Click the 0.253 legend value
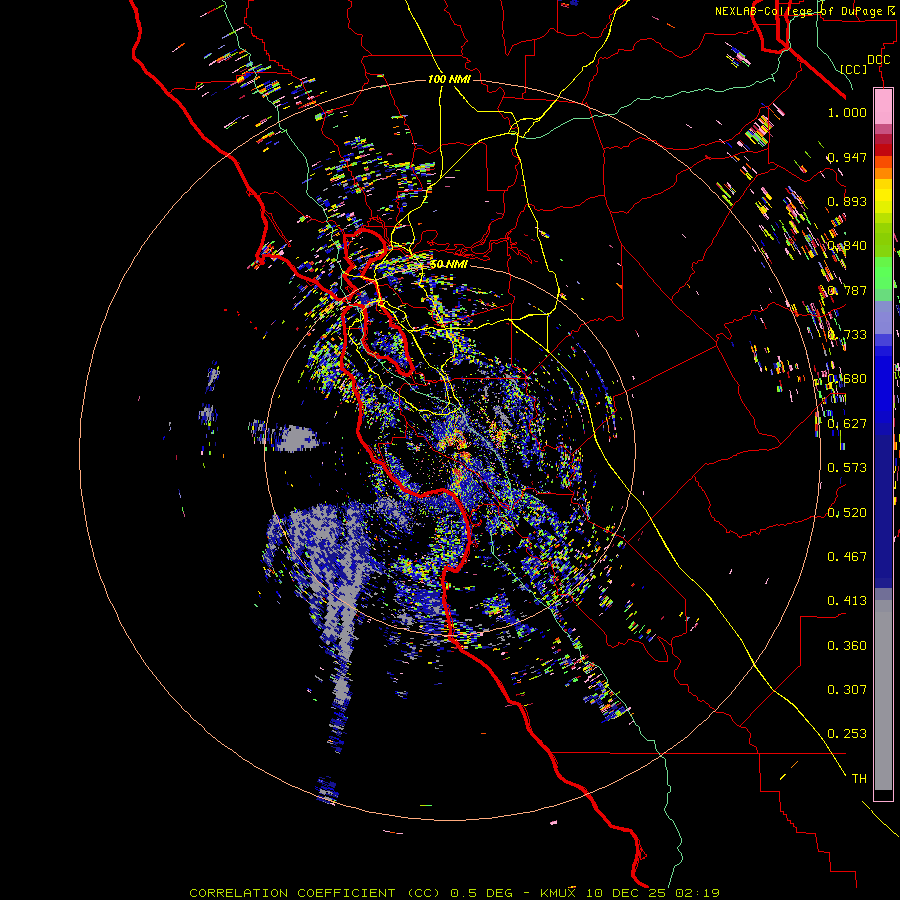The height and width of the screenshot is (900, 900). 847,734
